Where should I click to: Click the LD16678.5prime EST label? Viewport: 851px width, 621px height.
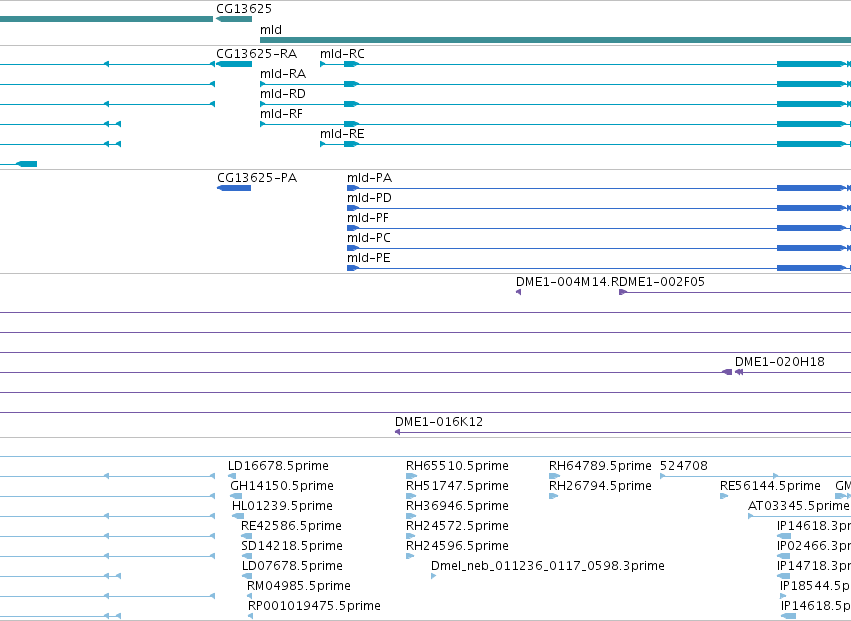click(x=278, y=466)
